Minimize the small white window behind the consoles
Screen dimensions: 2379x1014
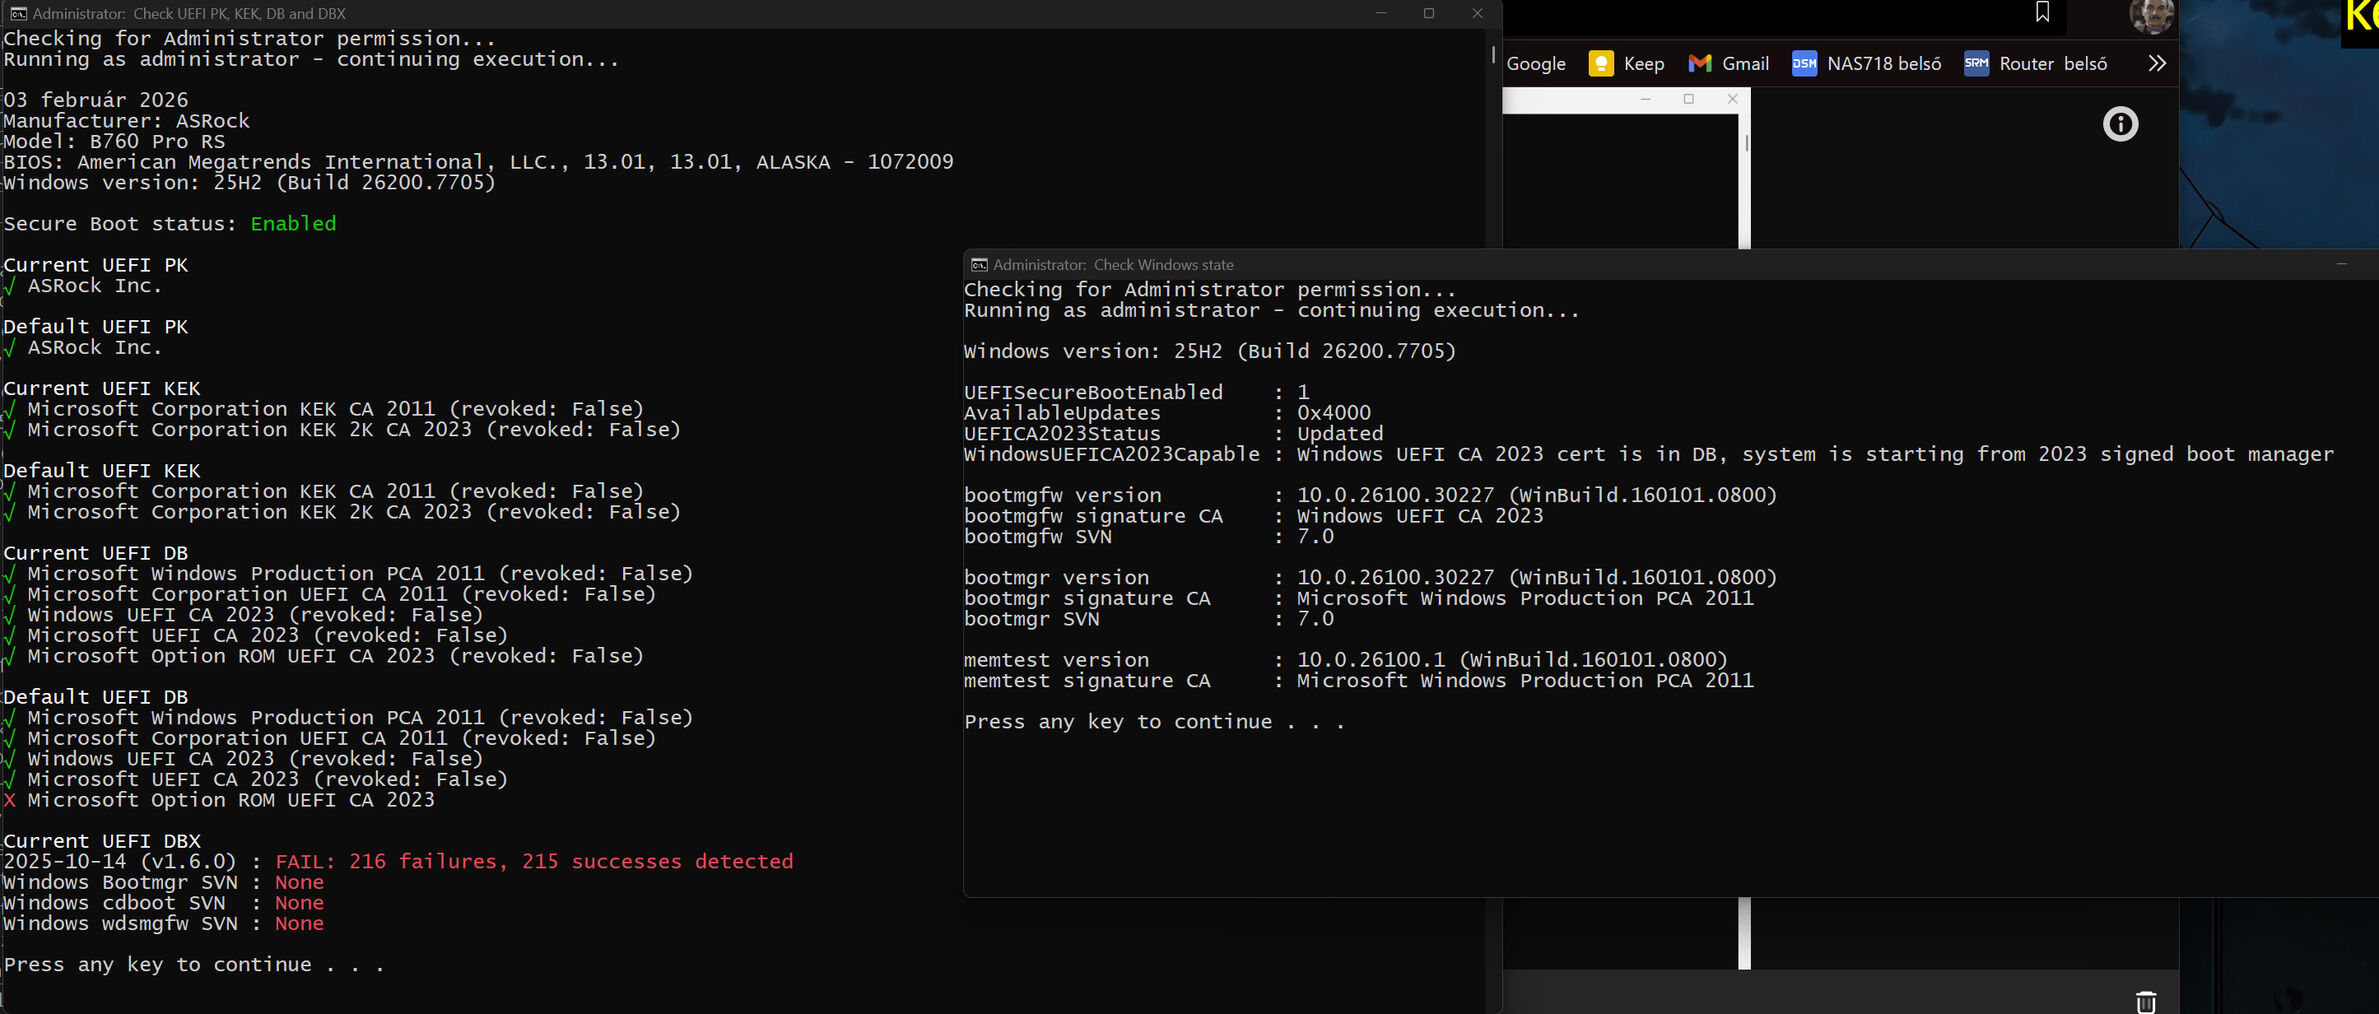point(1645,99)
